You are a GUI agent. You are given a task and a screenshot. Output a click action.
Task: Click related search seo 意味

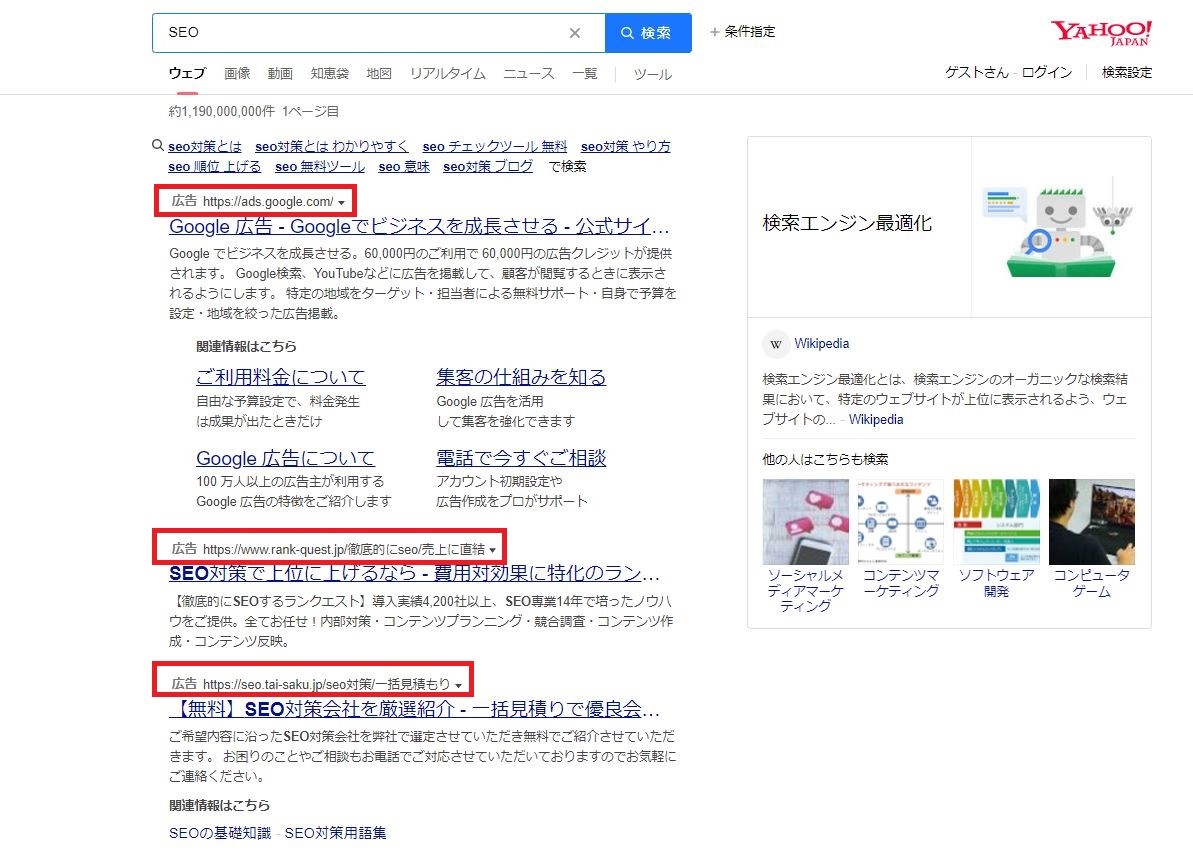point(404,167)
